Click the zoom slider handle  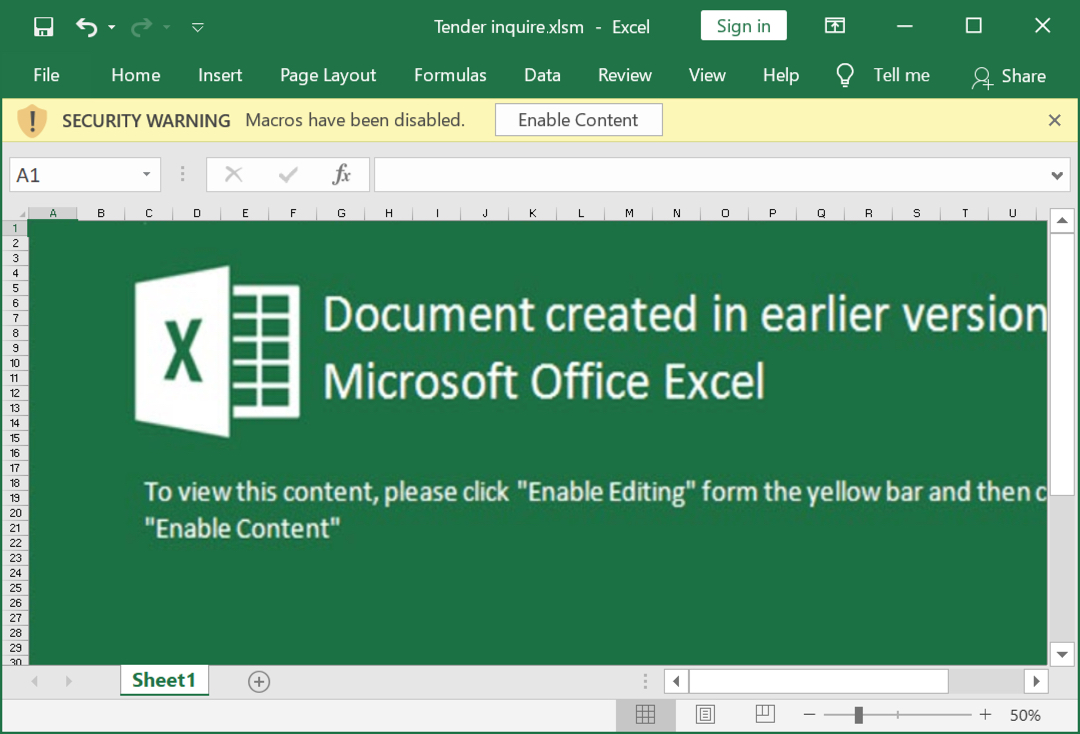coord(858,715)
